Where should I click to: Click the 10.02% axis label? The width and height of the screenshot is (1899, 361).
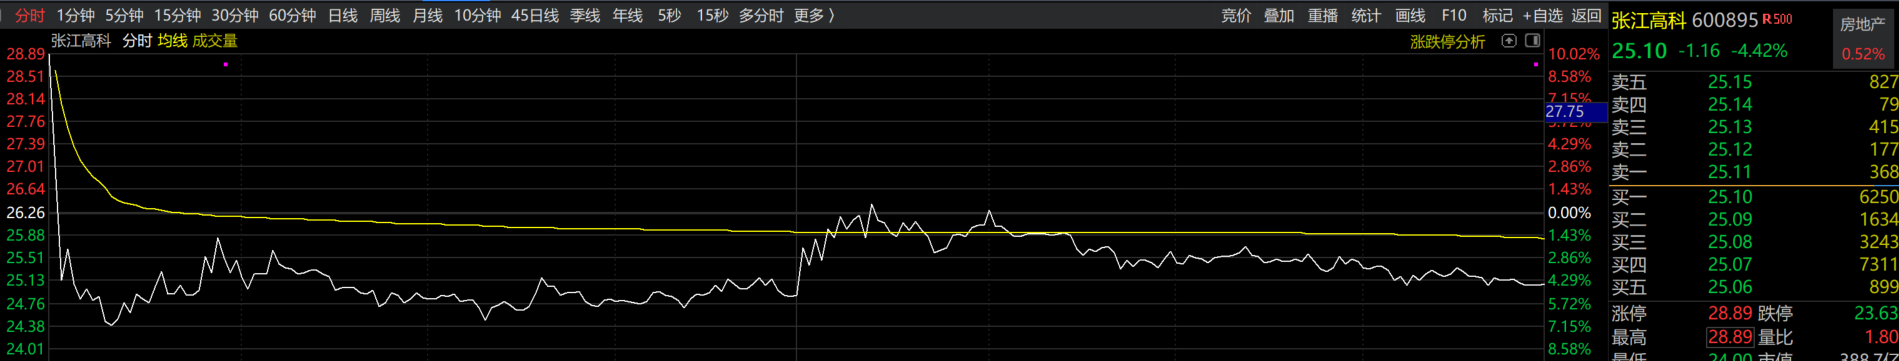click(1573, 54)
